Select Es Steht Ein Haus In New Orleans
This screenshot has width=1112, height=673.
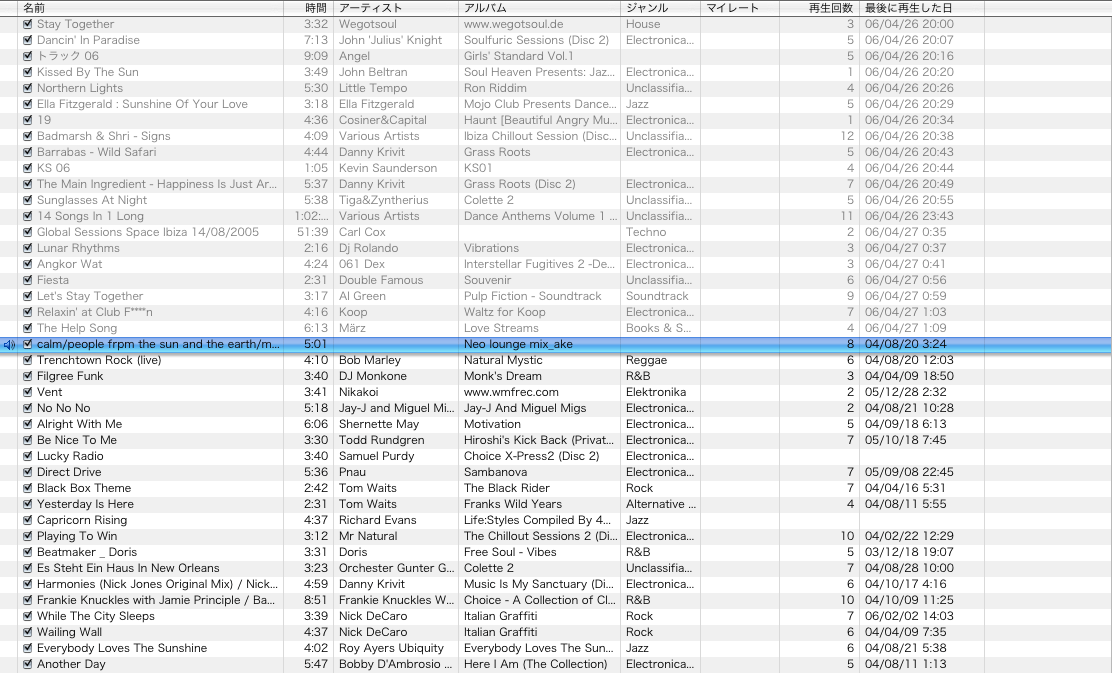128,569
